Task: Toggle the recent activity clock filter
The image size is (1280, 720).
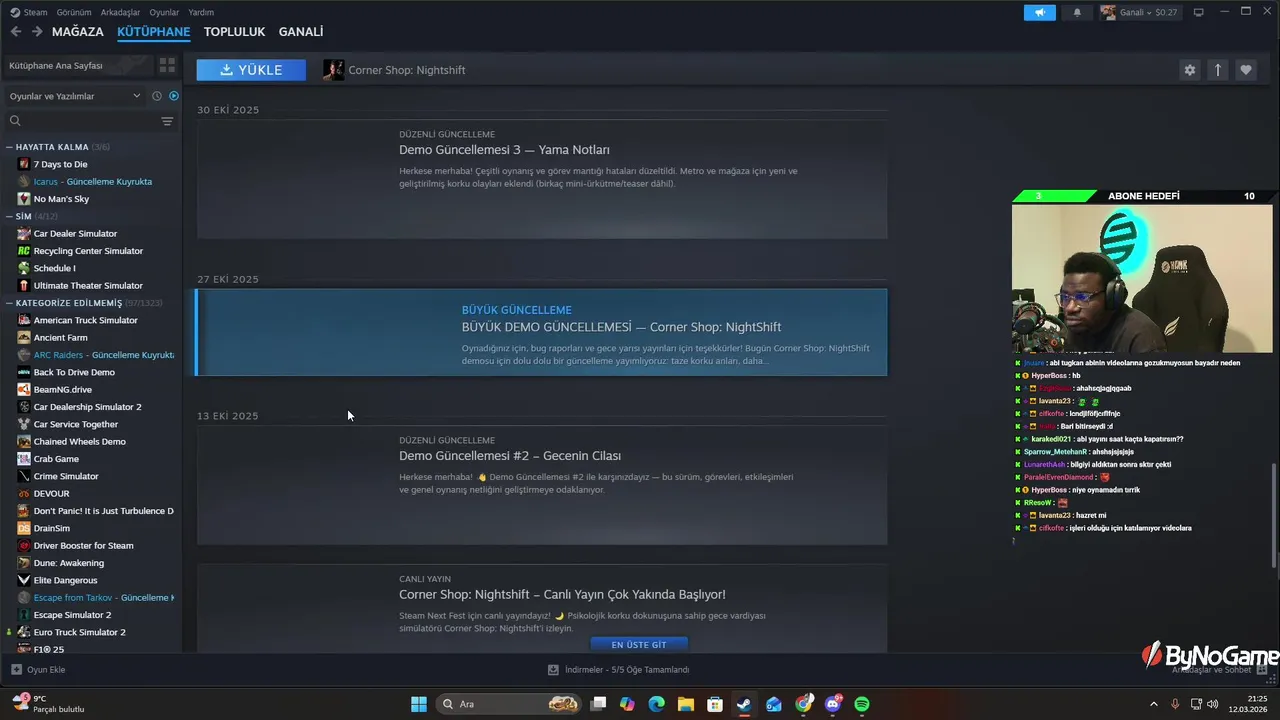Action: tap(157, 96)
